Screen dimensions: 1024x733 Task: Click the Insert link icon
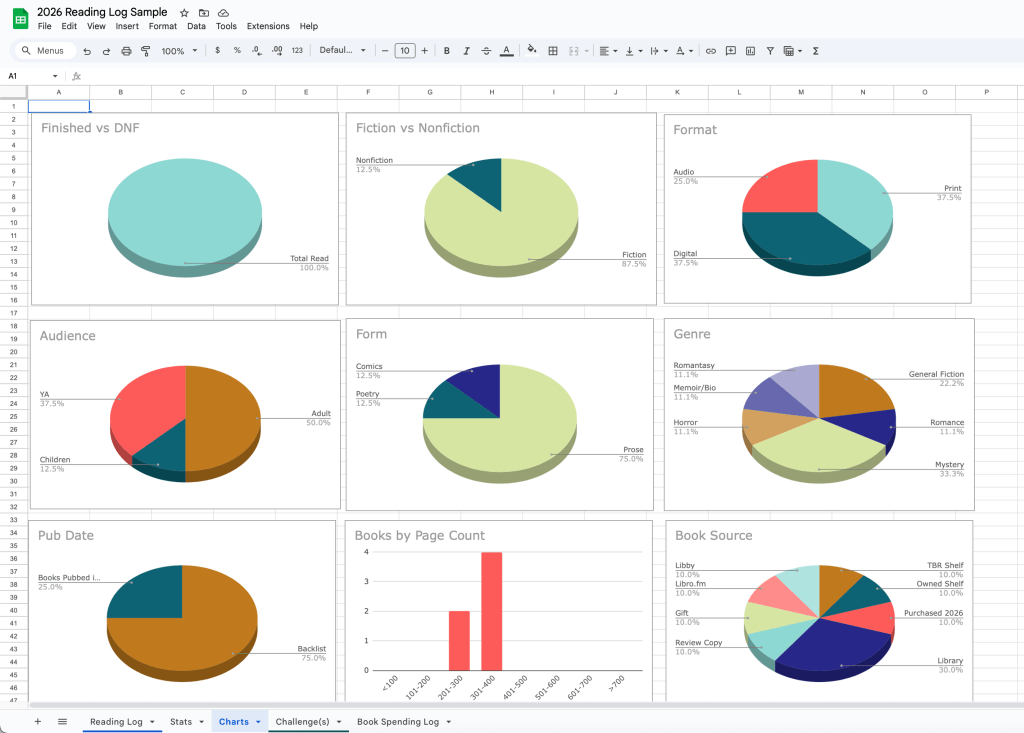coord(711,51)
